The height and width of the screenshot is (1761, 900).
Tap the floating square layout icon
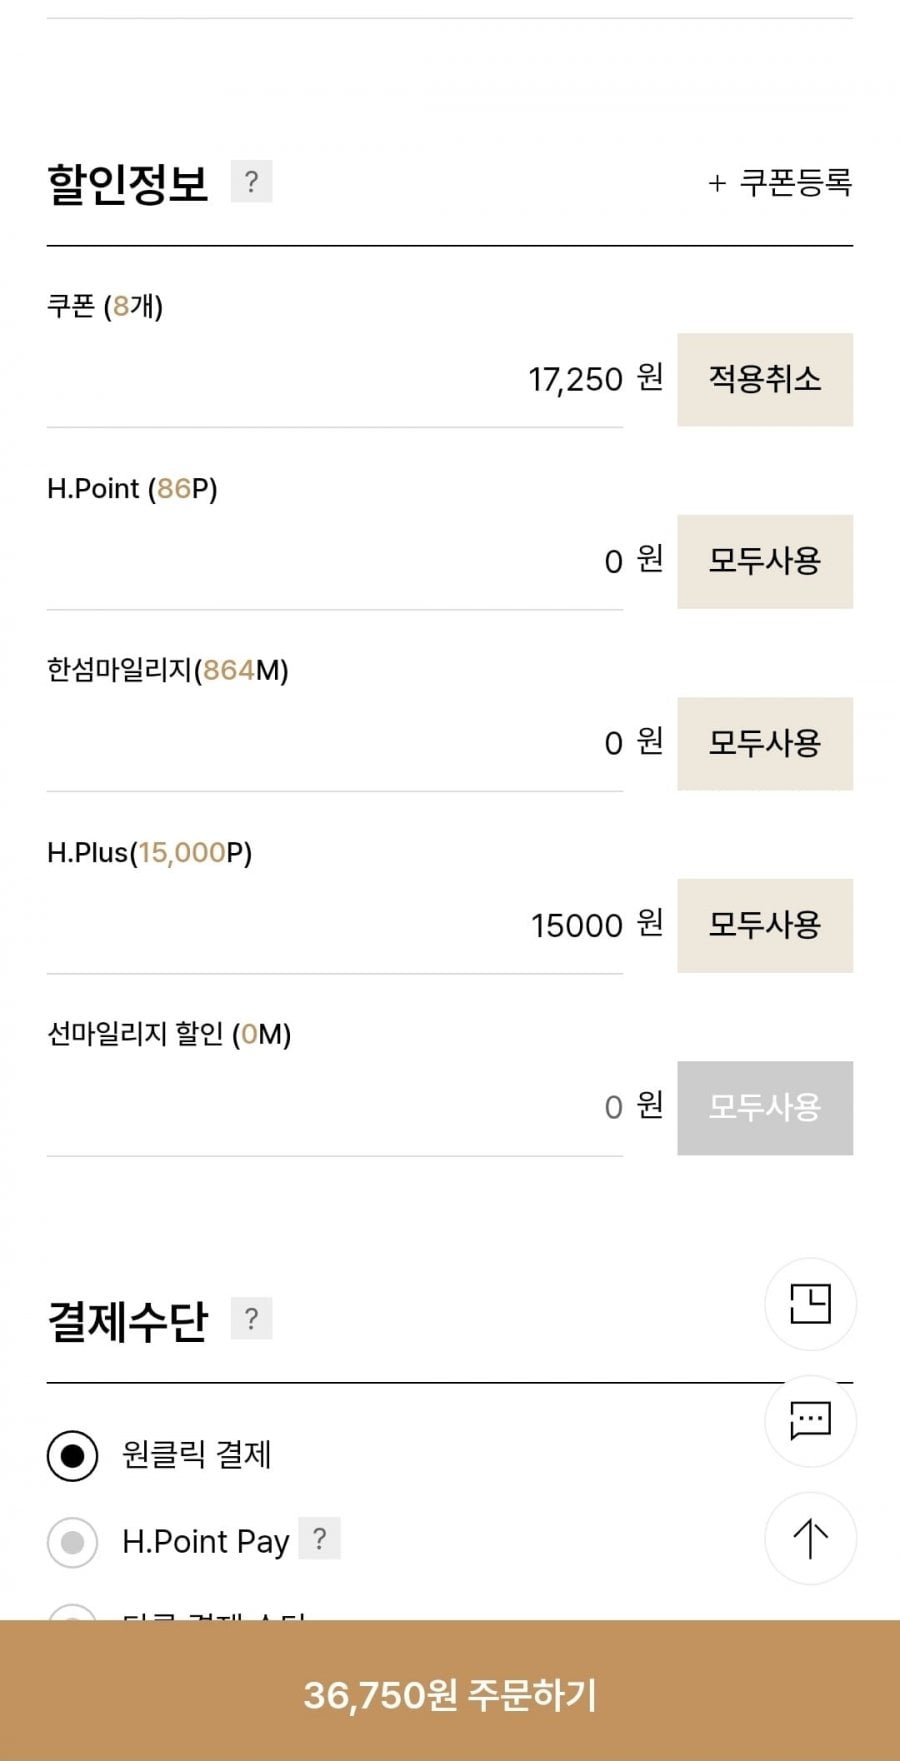click(810, 1304)
